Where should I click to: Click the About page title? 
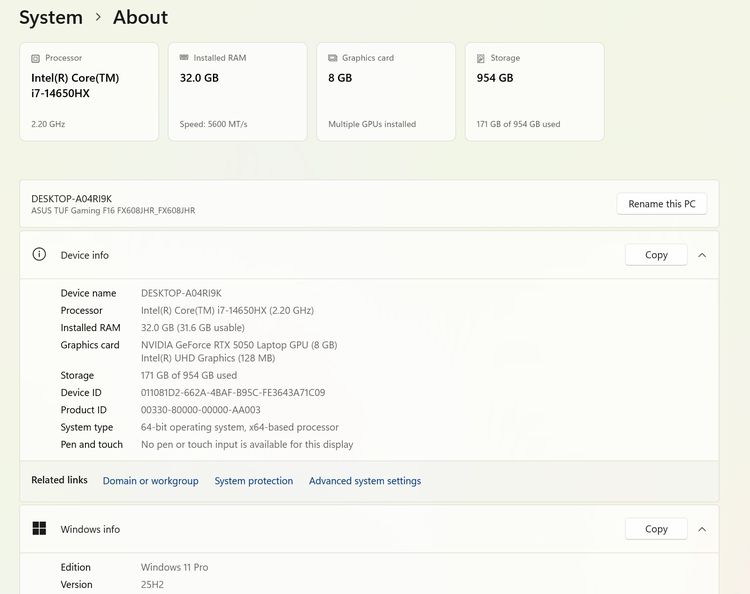[x=140, y=17]
